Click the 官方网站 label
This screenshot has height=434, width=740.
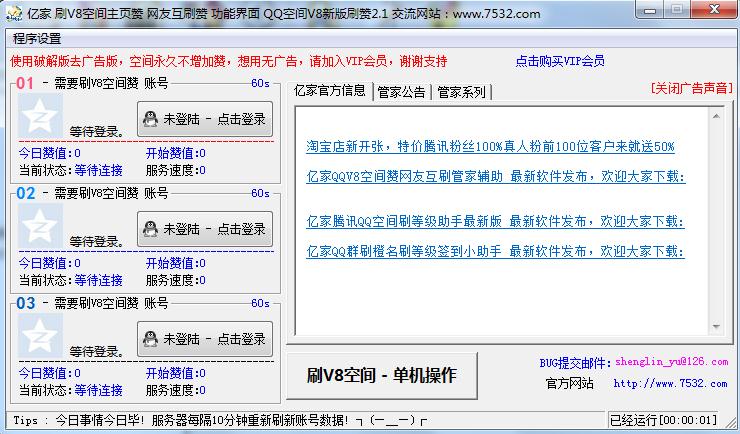click(569, 383)
